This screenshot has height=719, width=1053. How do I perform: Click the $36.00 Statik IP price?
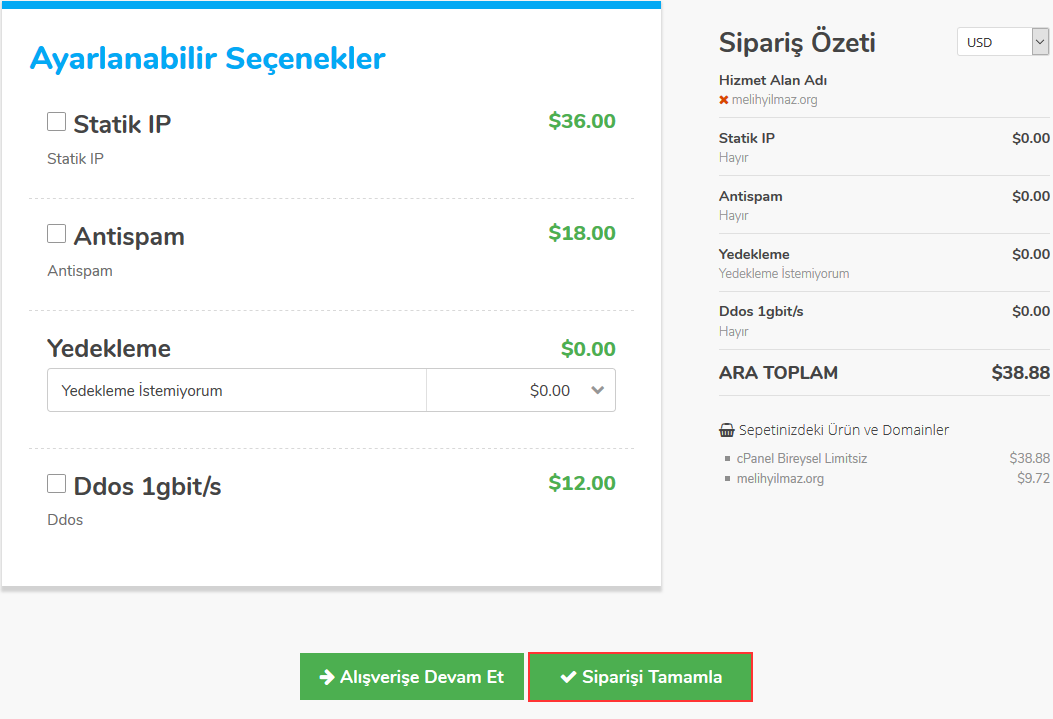pos(582,122)
